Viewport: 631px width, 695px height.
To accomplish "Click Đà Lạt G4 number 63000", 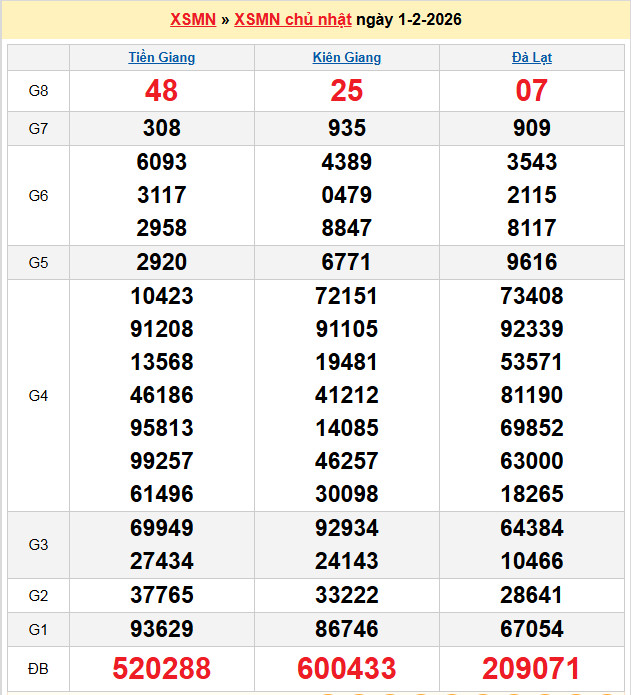I will 531,460.
